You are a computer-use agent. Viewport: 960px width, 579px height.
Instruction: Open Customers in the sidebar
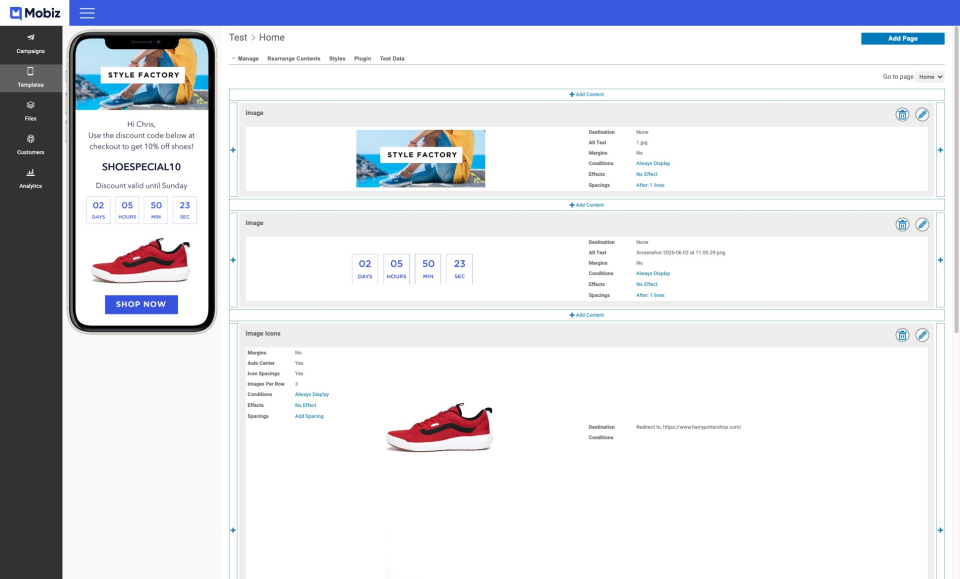[x=31, y=145]
